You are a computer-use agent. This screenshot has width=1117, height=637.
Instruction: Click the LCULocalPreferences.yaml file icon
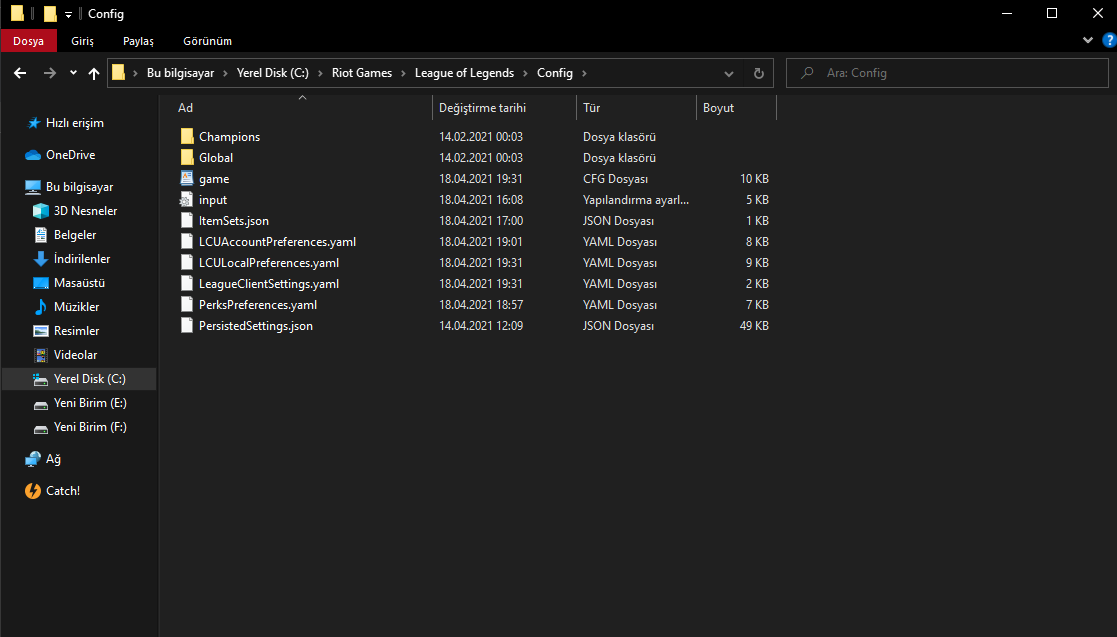pyautogui.click(x=187, y=263)
